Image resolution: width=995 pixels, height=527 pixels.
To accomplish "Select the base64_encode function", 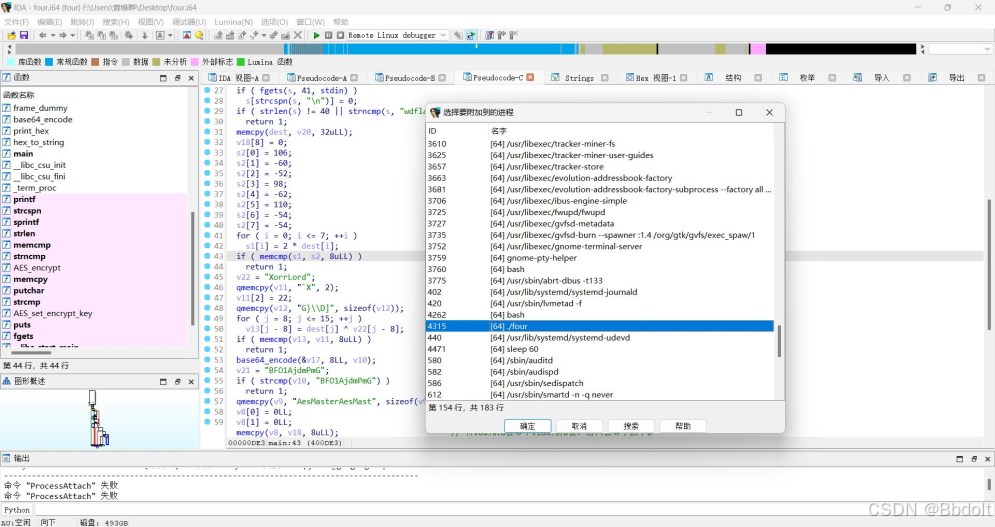I will click(43, 119).
